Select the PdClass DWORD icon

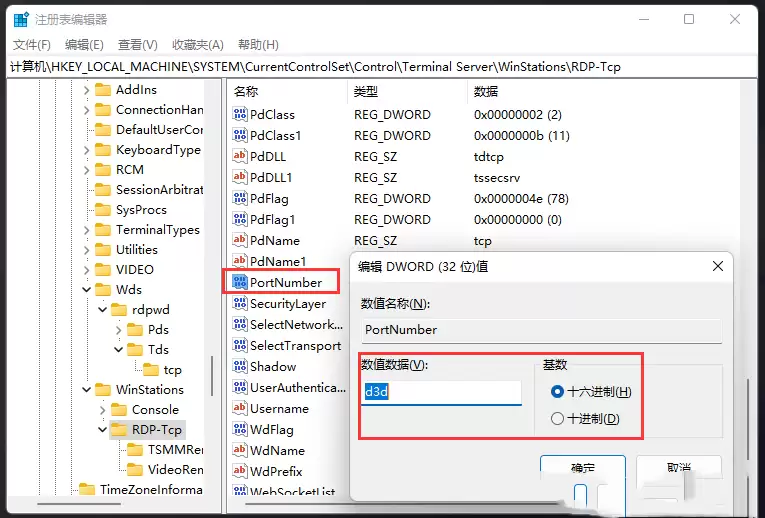click(x=239, y=114)
